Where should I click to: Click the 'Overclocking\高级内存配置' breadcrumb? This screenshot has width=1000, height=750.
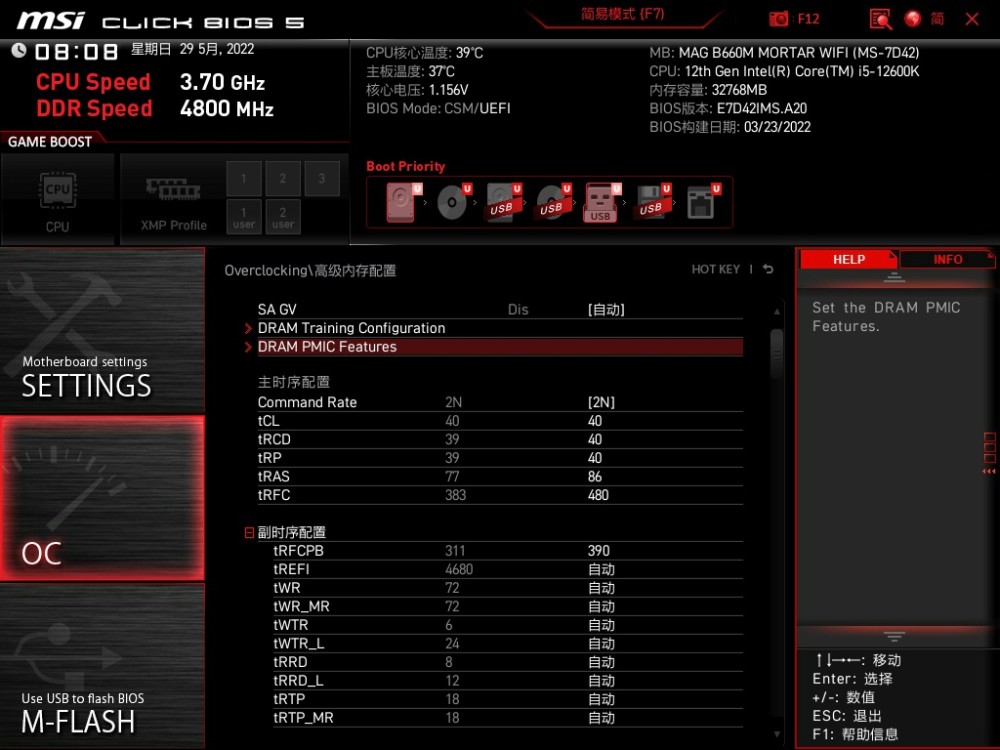point(310,270)
